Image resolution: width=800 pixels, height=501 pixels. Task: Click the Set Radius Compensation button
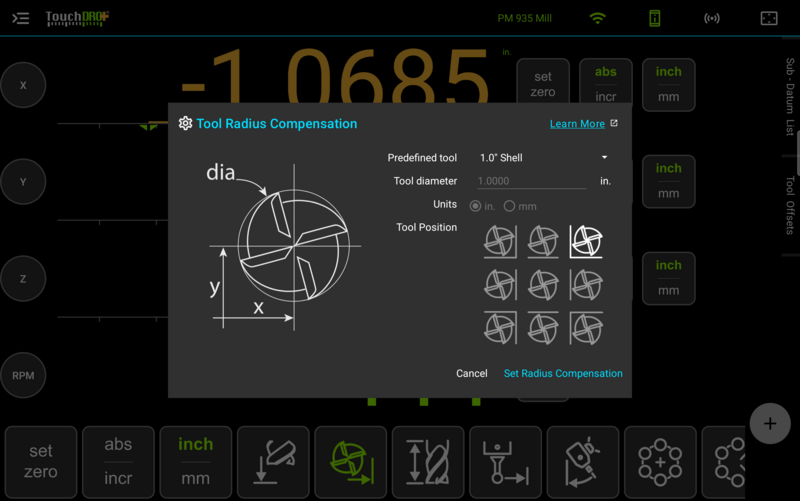click(x=563, y=373)
